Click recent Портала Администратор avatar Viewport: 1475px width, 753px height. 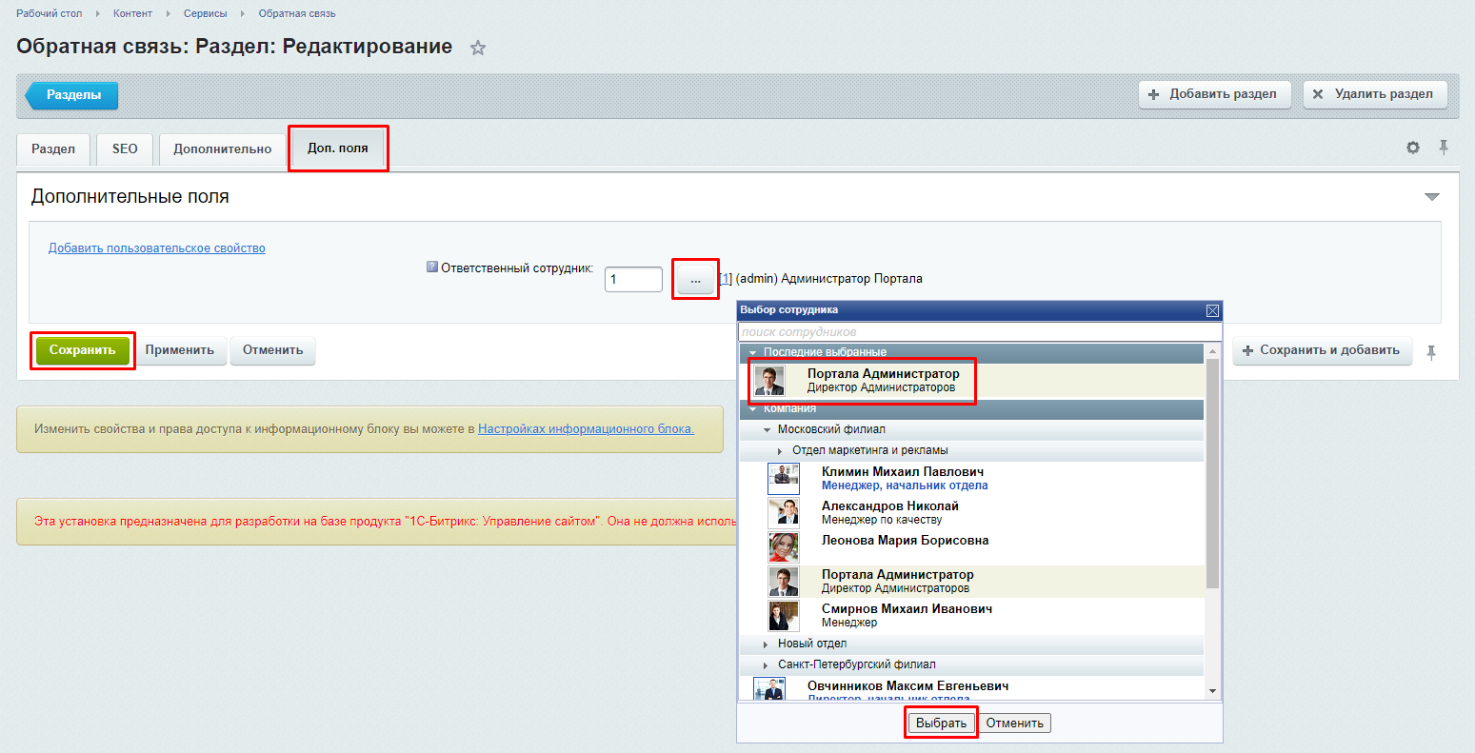[x=769, y=381]
